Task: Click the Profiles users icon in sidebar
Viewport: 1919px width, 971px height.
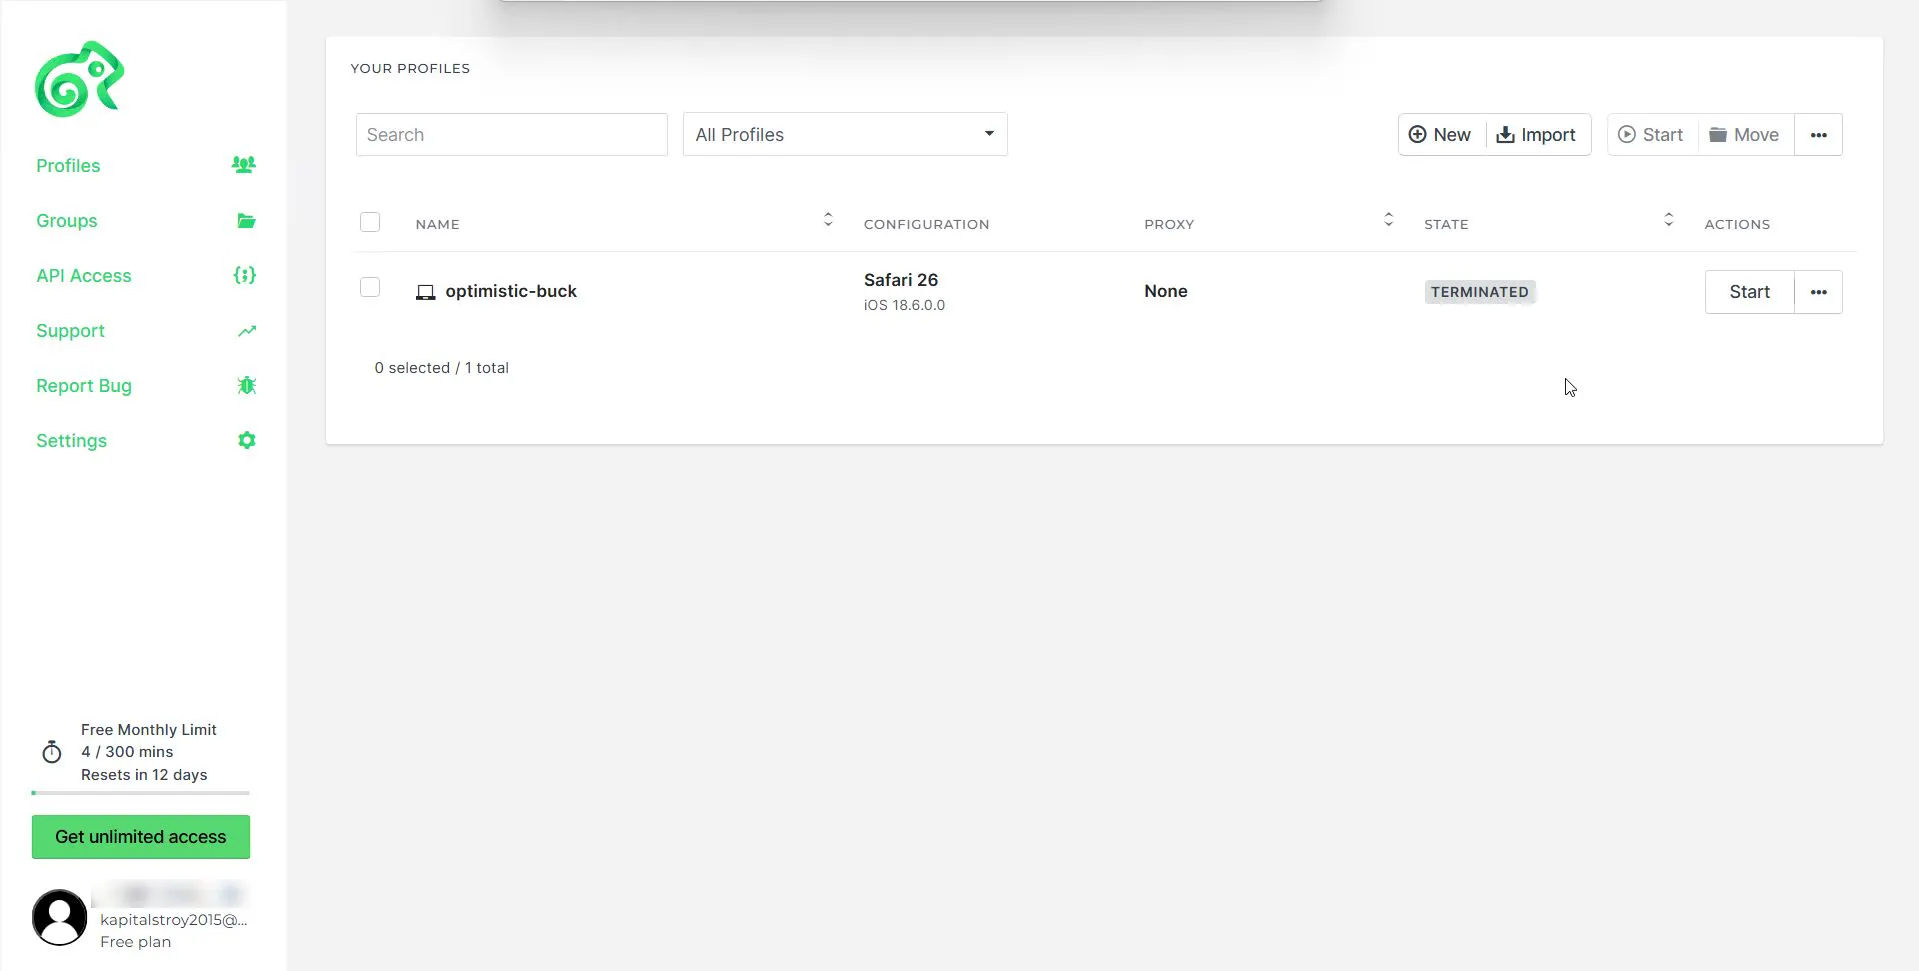Action: tap(244, 165)
